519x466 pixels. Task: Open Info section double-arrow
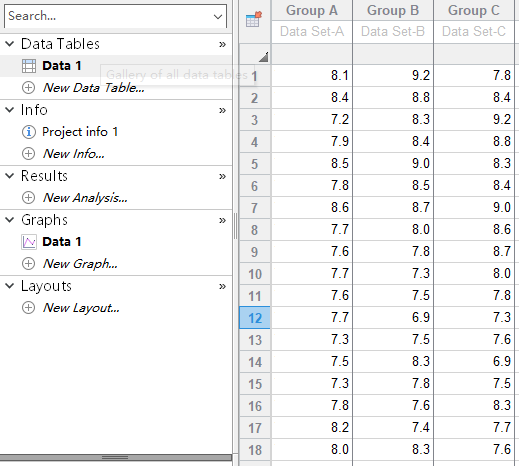222,110
